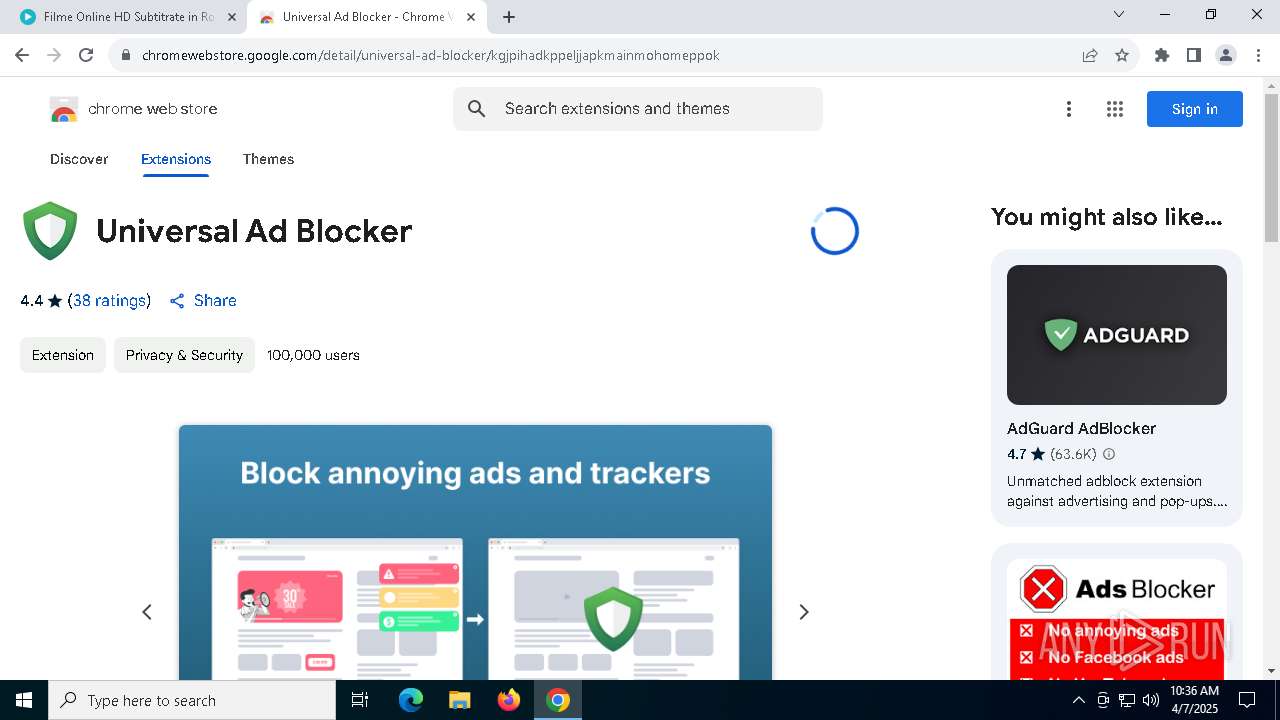This screenshot has width=1280, height=720.
Task: Open File Explorer from taskbar
Action: click(459, 700)
